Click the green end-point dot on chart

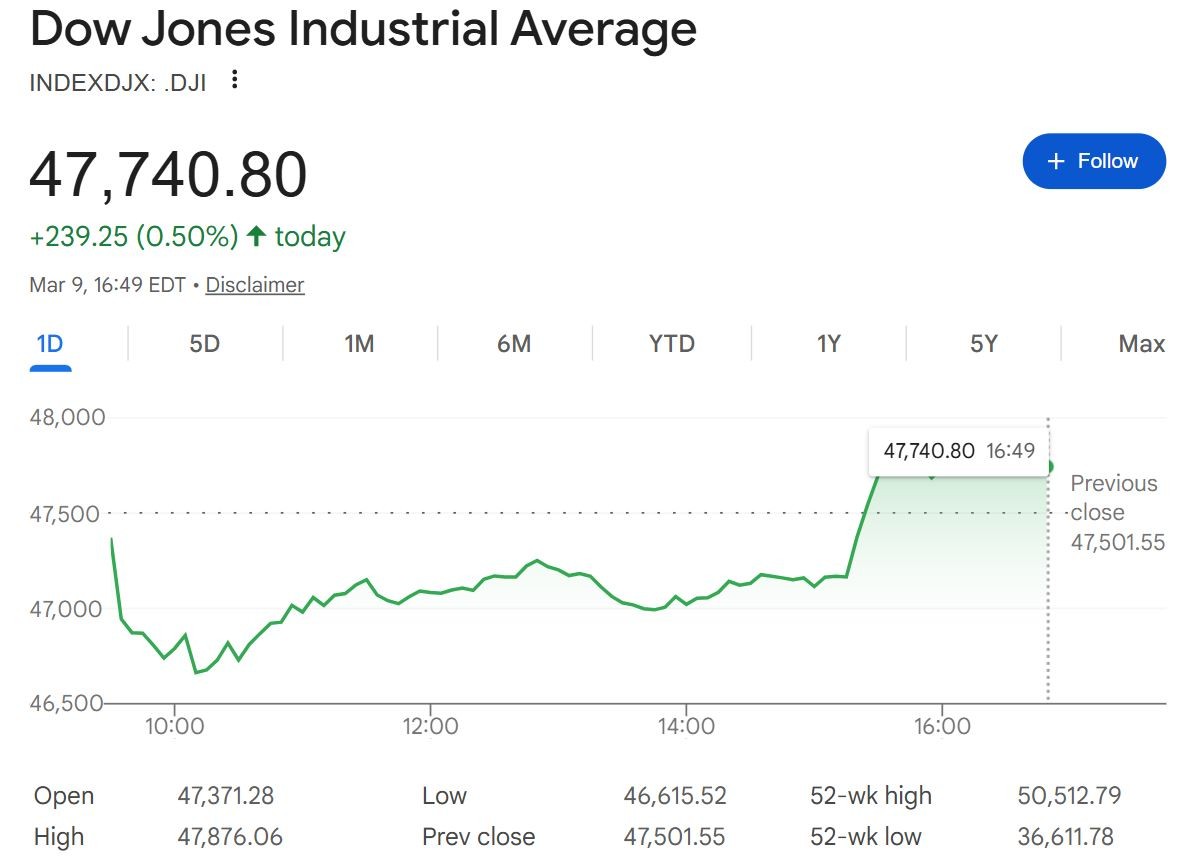coord(1048,467)
